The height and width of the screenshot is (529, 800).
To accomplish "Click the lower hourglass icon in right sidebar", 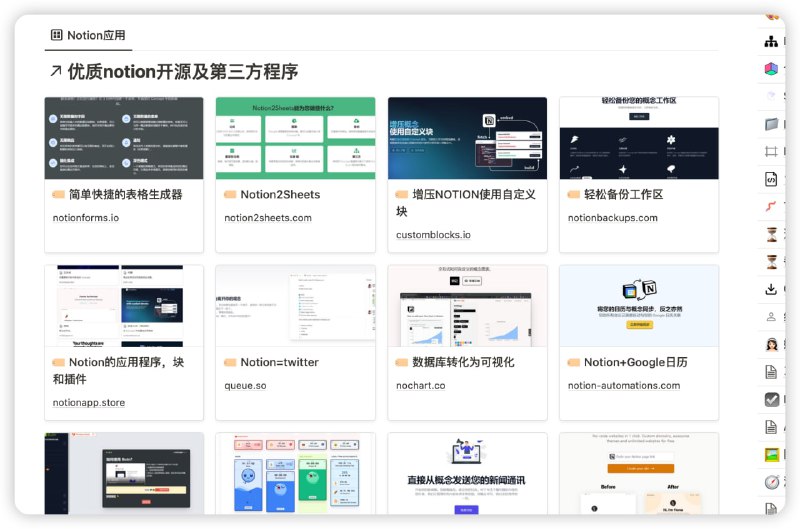I will [771, 262].
